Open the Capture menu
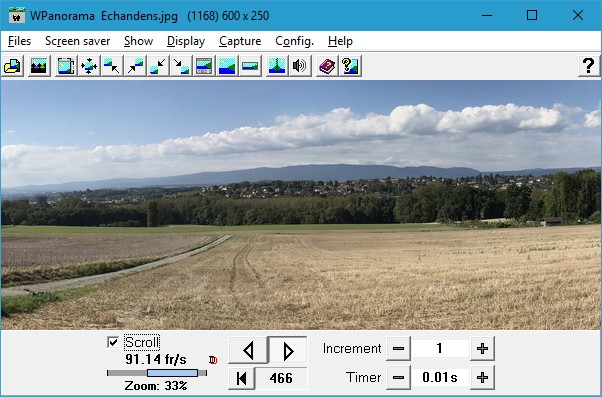The height and width of the screenshot is (397, 602). pos(240,41)
